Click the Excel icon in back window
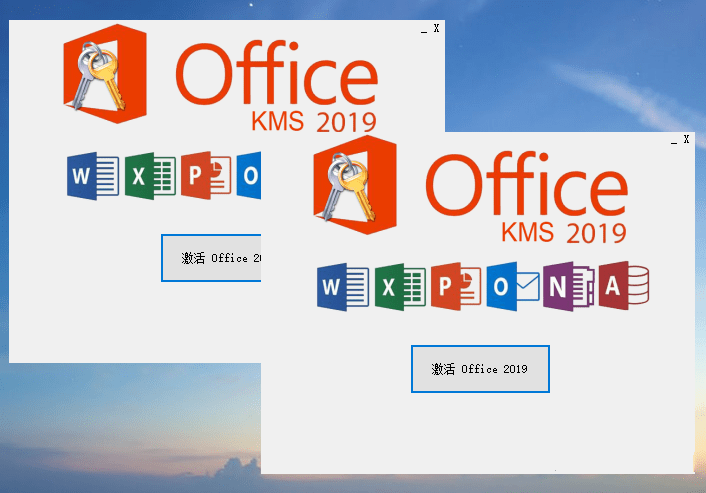Screen dimensions: 706x493 (150, 176)
